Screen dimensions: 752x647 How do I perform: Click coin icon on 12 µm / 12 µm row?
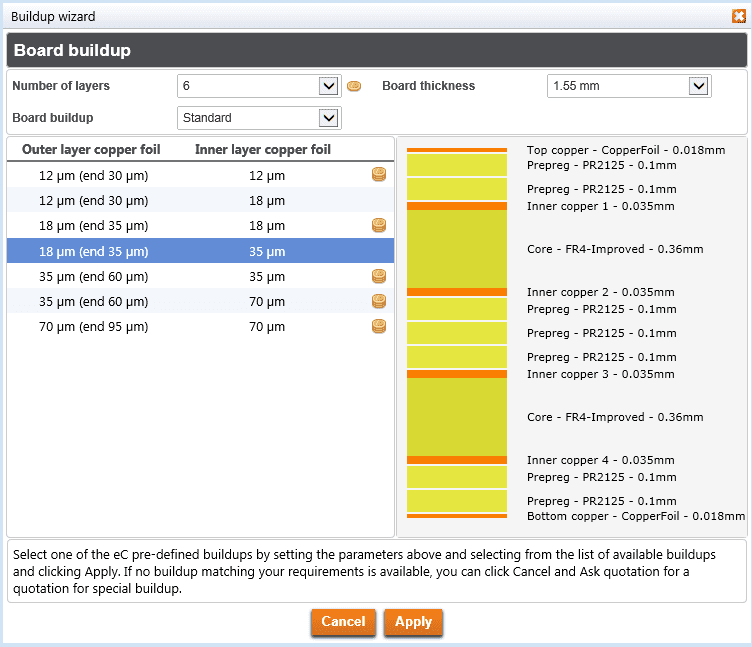pyautogui.click(x=379, y=175)
